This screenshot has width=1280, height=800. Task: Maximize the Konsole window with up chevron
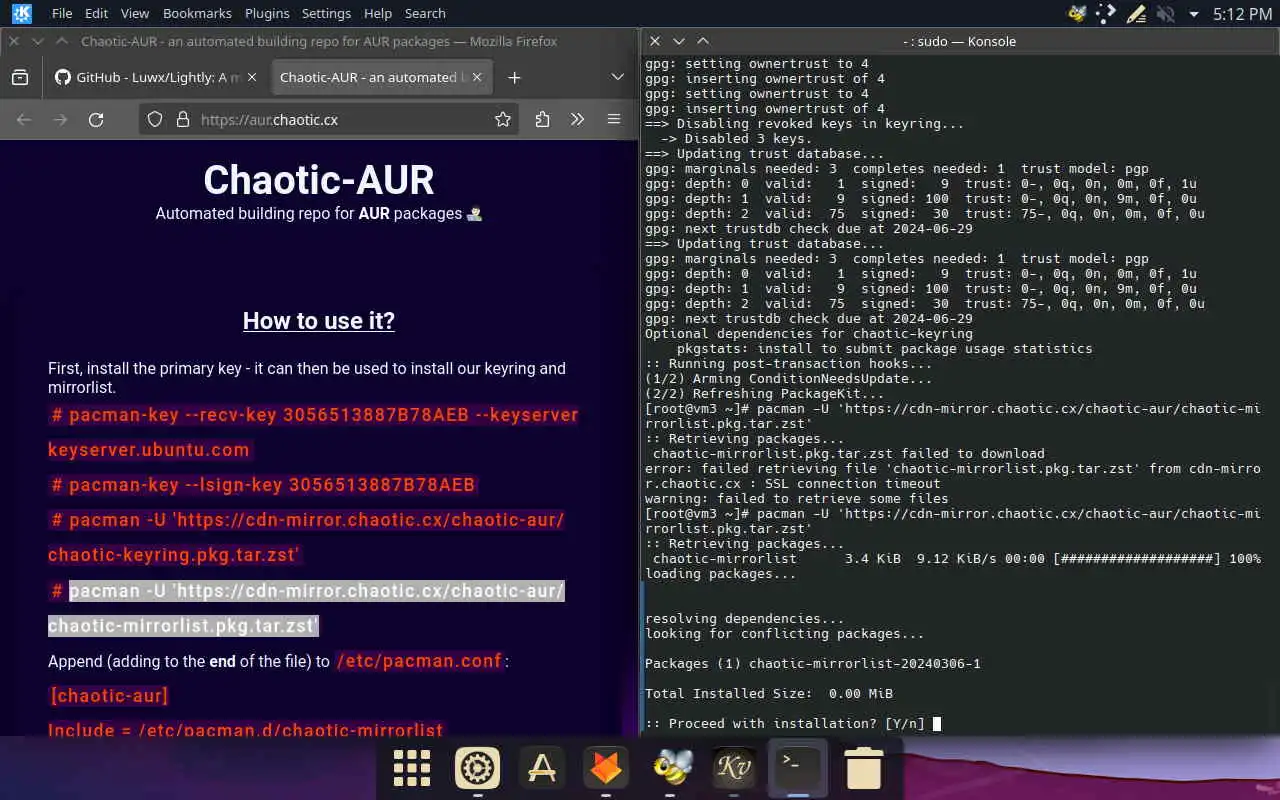[702, 41]
